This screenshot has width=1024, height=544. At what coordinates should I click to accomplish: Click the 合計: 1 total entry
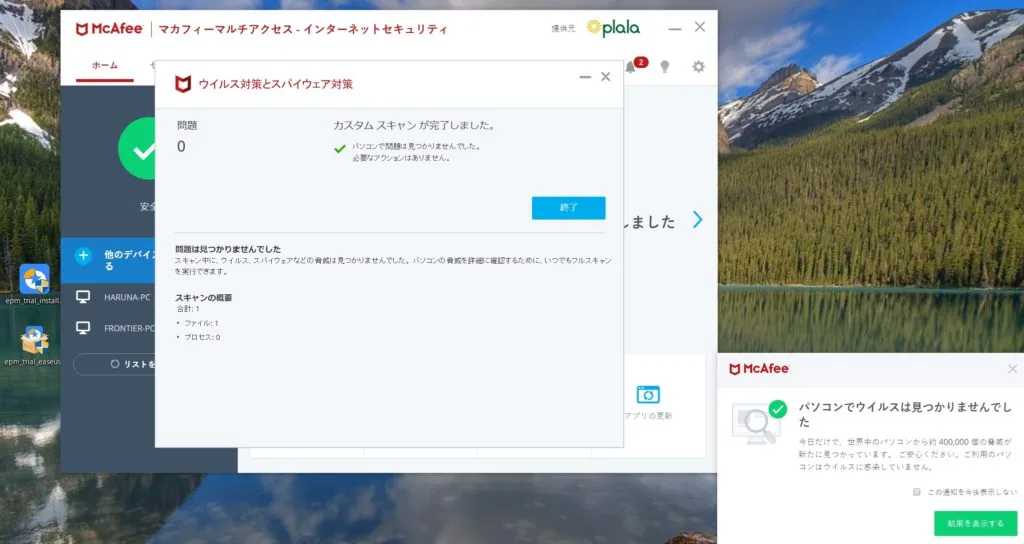188,309
